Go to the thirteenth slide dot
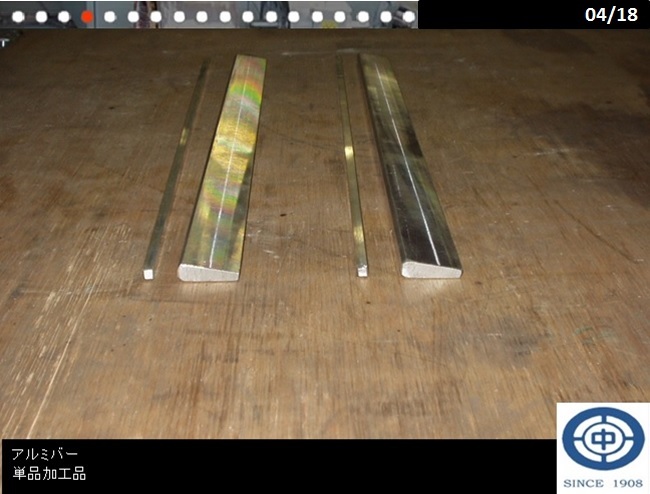The height and width of the screenshot is (494, 650). (294, 16)
